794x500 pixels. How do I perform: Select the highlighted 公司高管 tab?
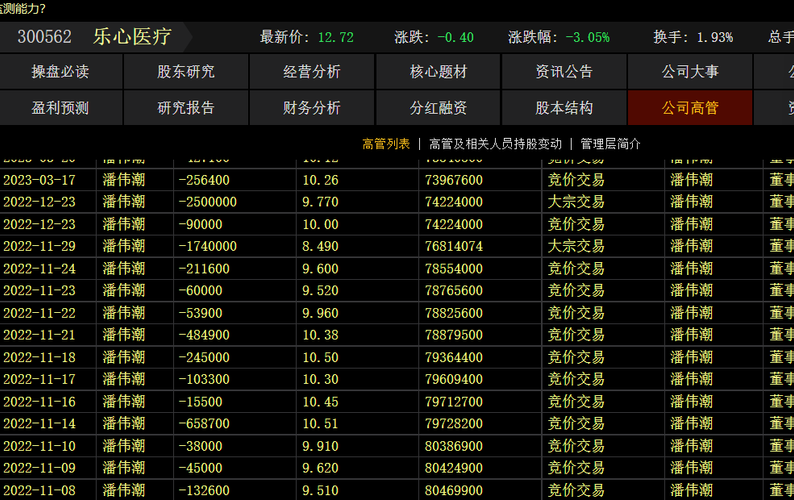pos(690,108)
